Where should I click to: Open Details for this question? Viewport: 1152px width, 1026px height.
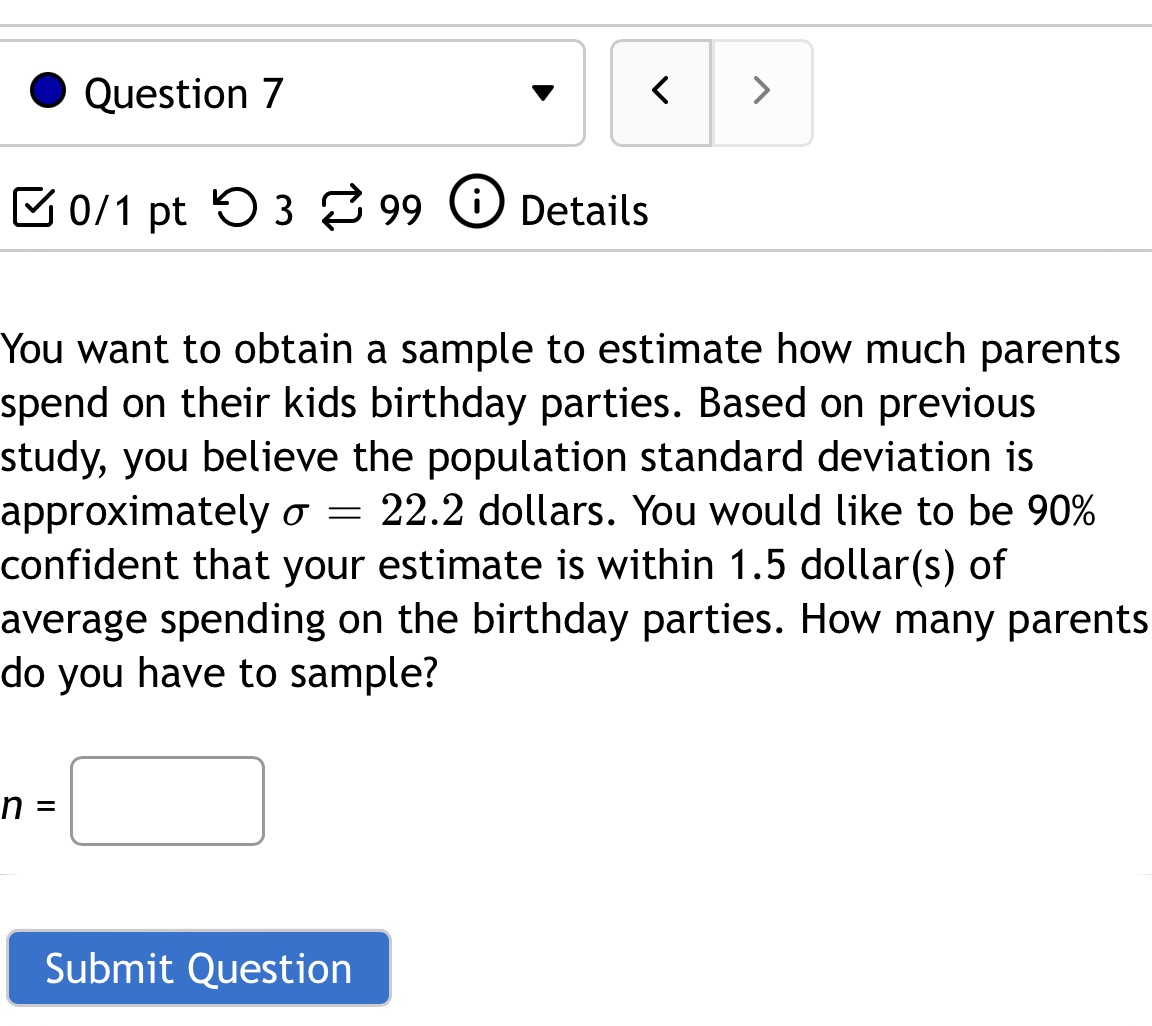(x=583, y=210)
